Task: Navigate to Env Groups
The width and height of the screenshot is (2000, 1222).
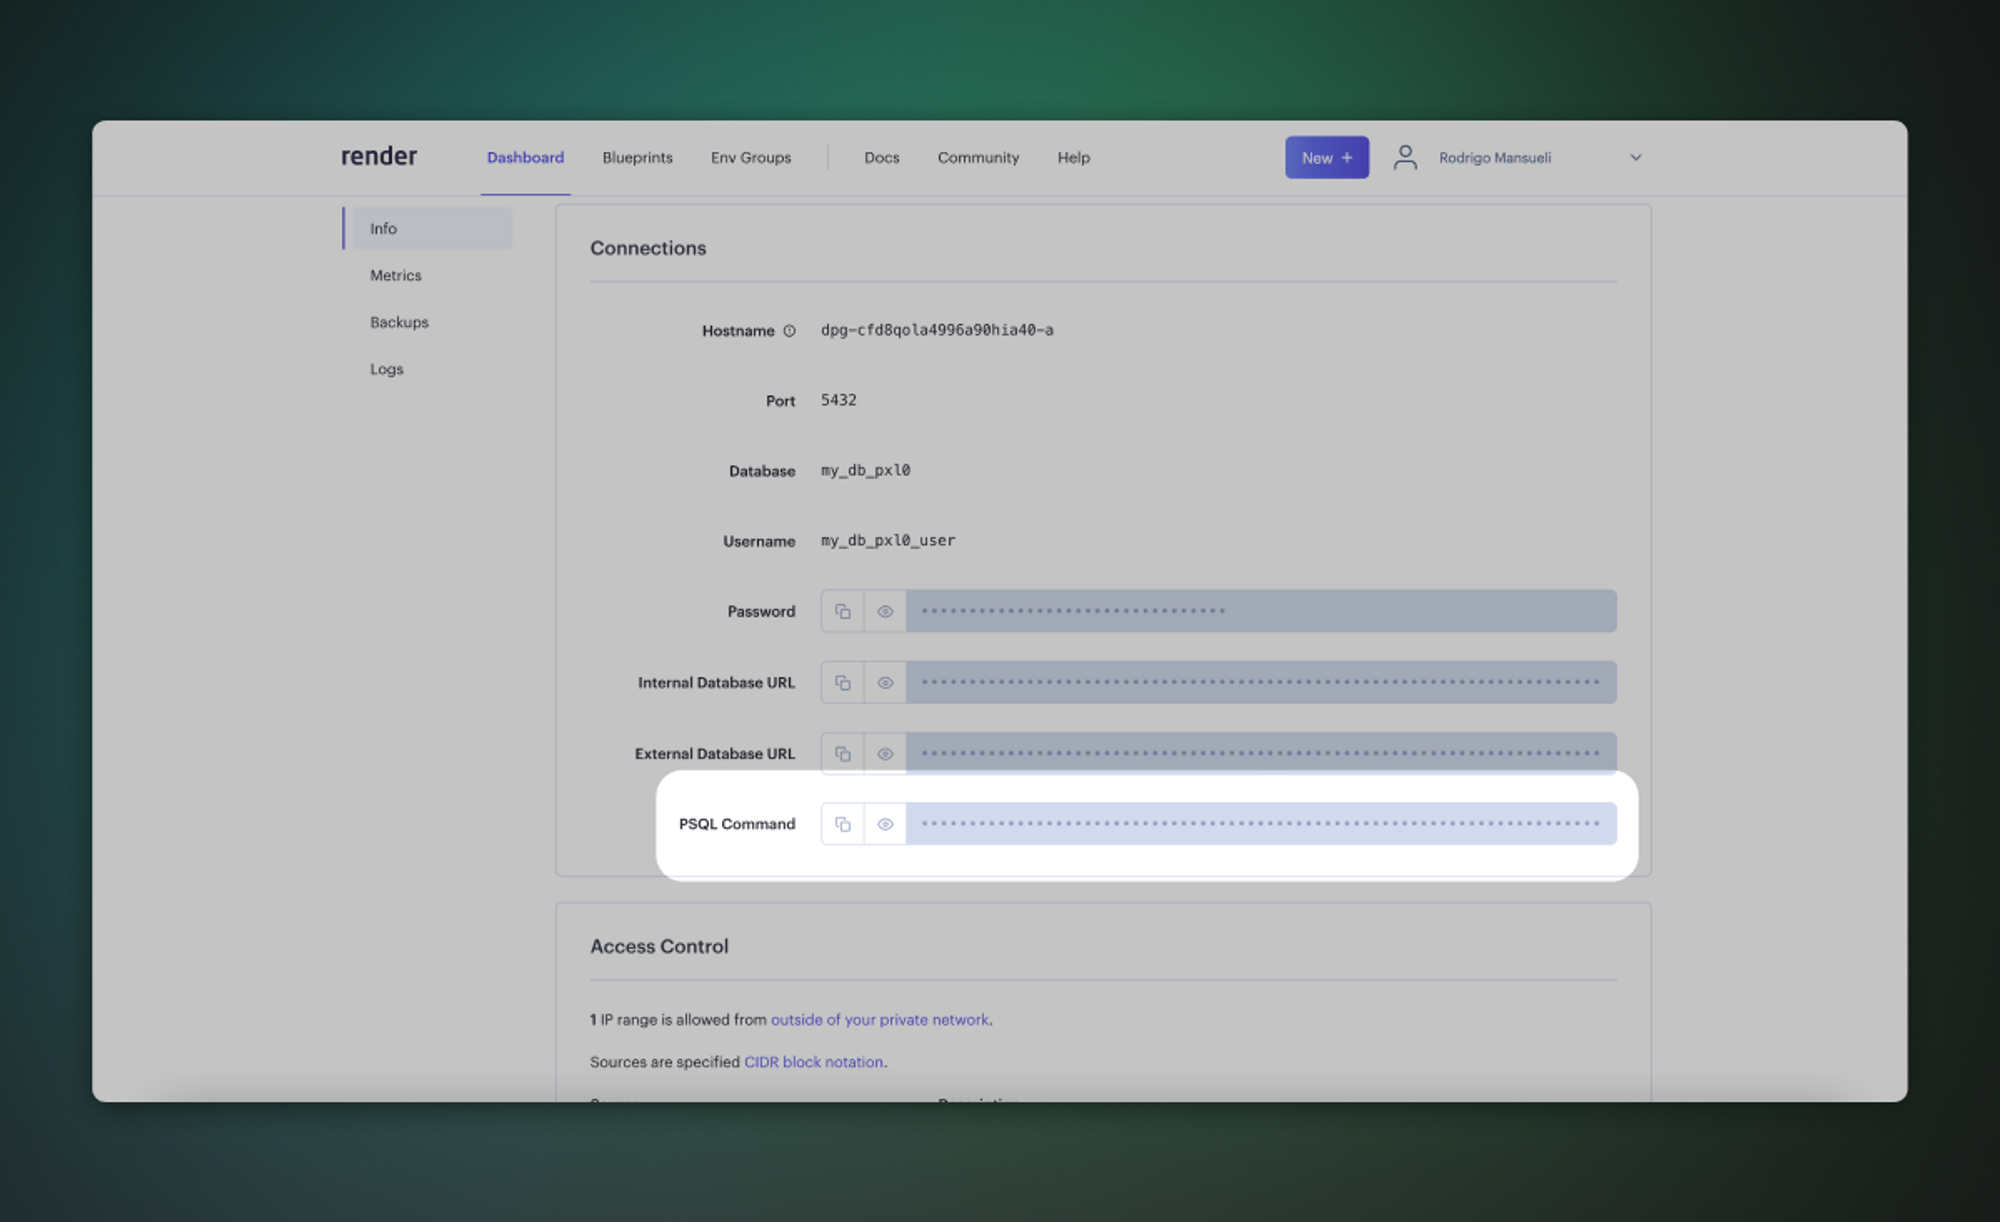Action: pyautogui.click(x=750, y=157)
